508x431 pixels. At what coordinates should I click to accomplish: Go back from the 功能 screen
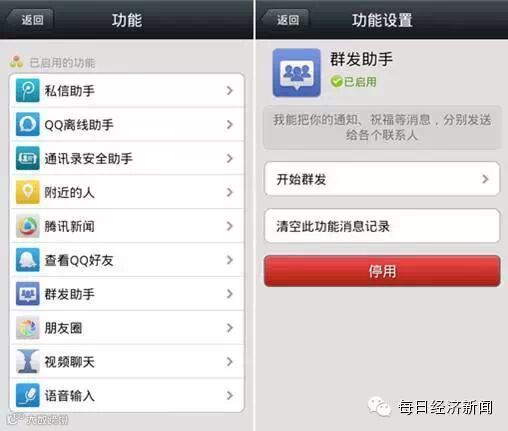point(30,20)
